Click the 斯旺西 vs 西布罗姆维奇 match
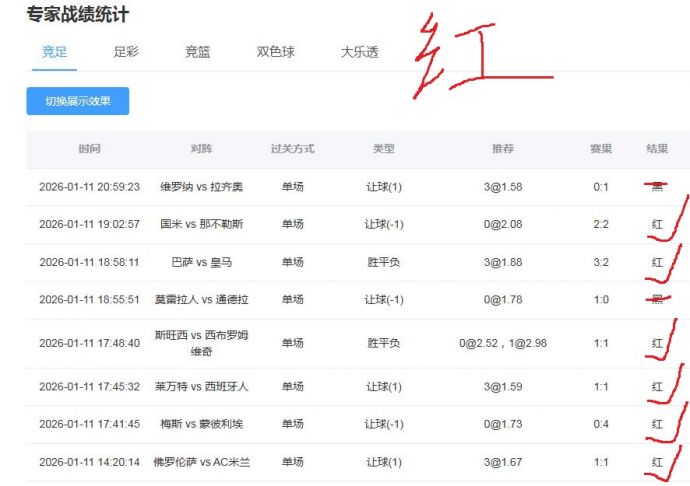This screenshot has width=690, height=486. 200,343
